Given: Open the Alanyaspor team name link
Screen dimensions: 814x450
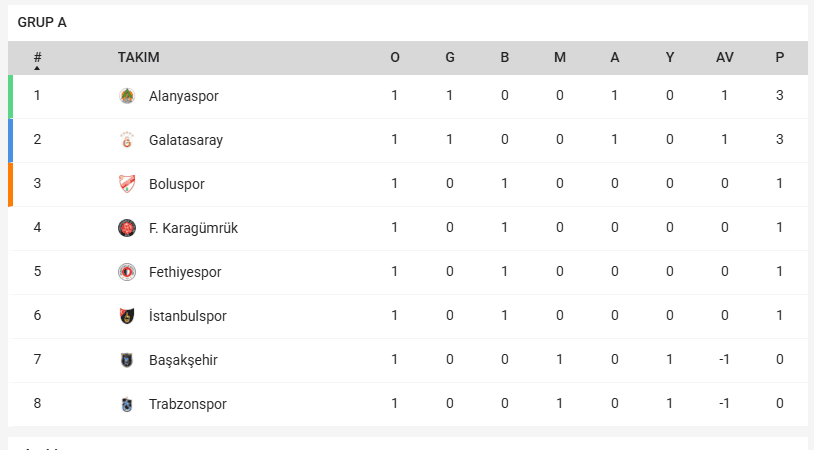Looking at the screenshot, I should (x=183, y=96).
